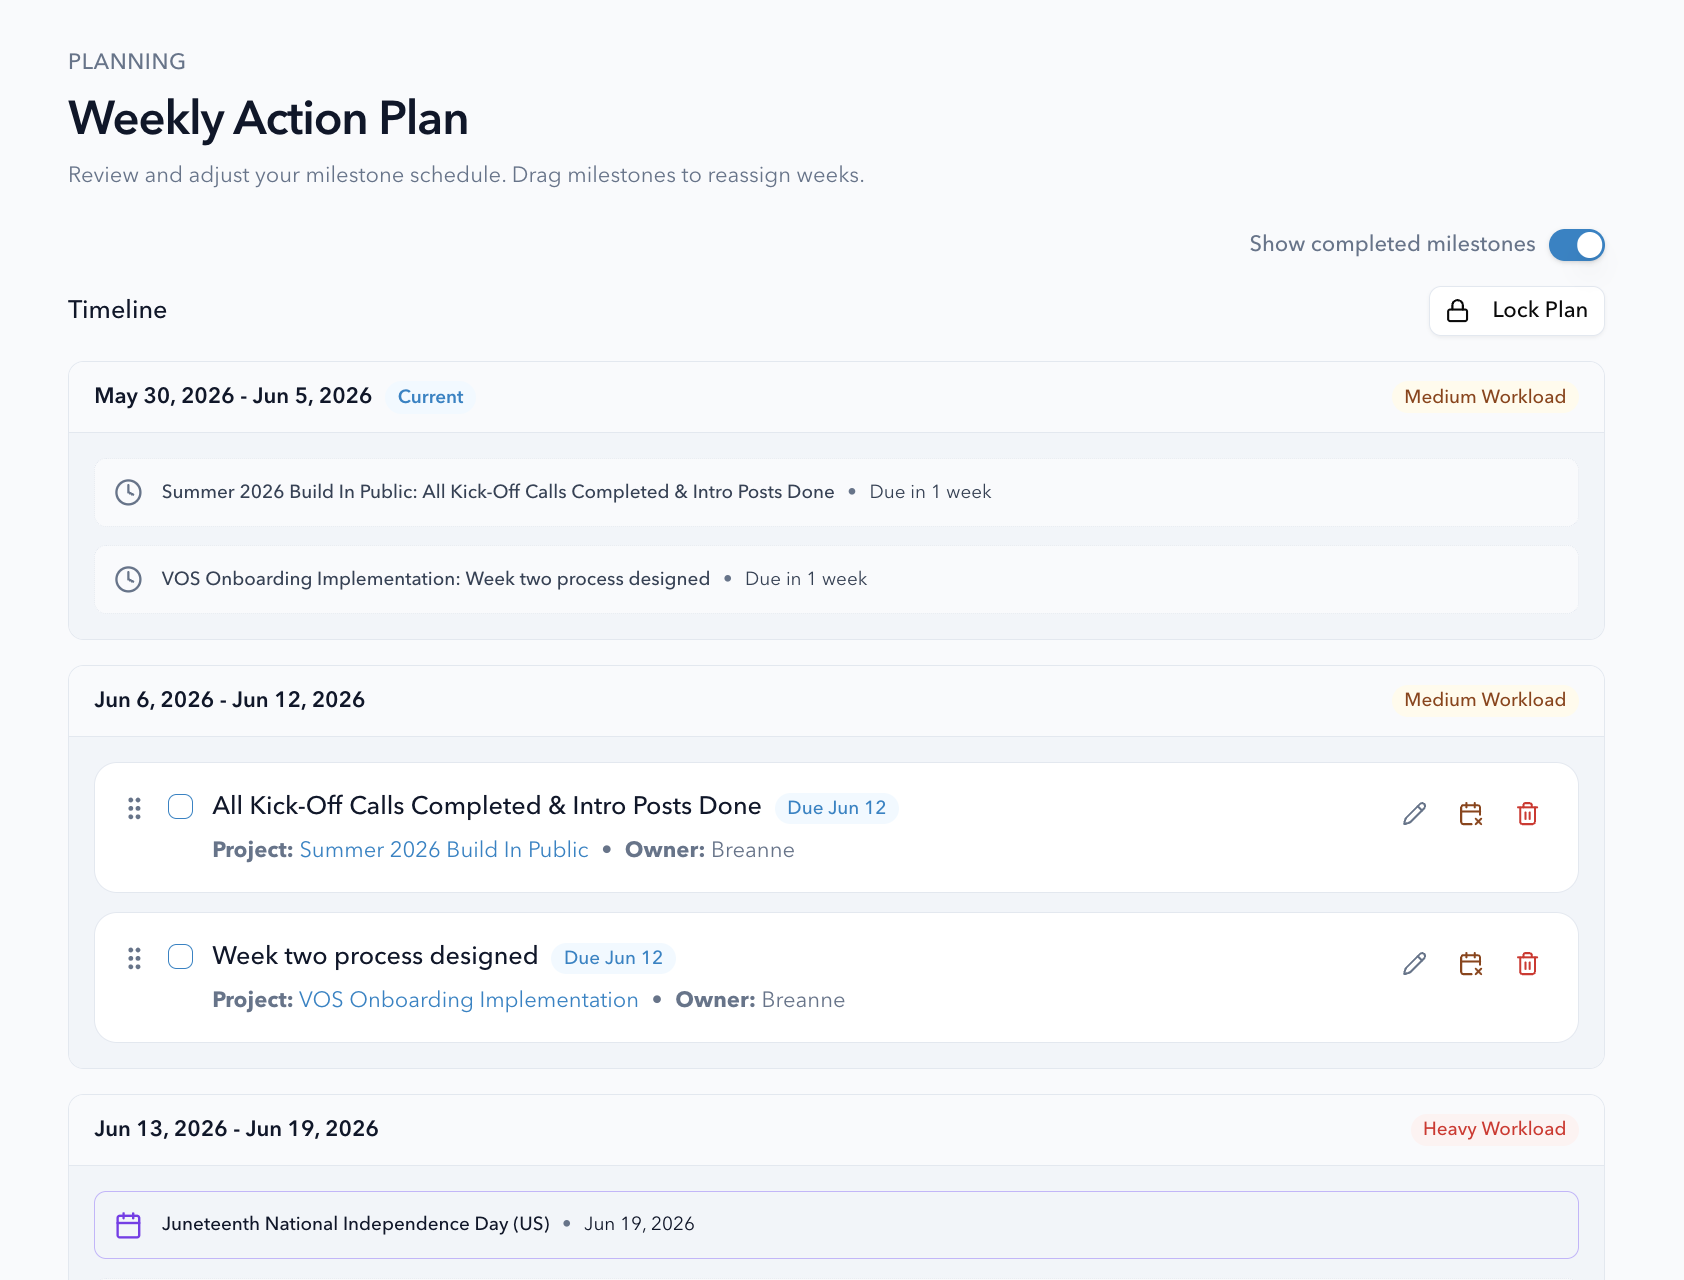Click Medium Workload badge for Jun 6 week
The width and height of the screenshot is (1684, 1280).
tap(1485, 700)
